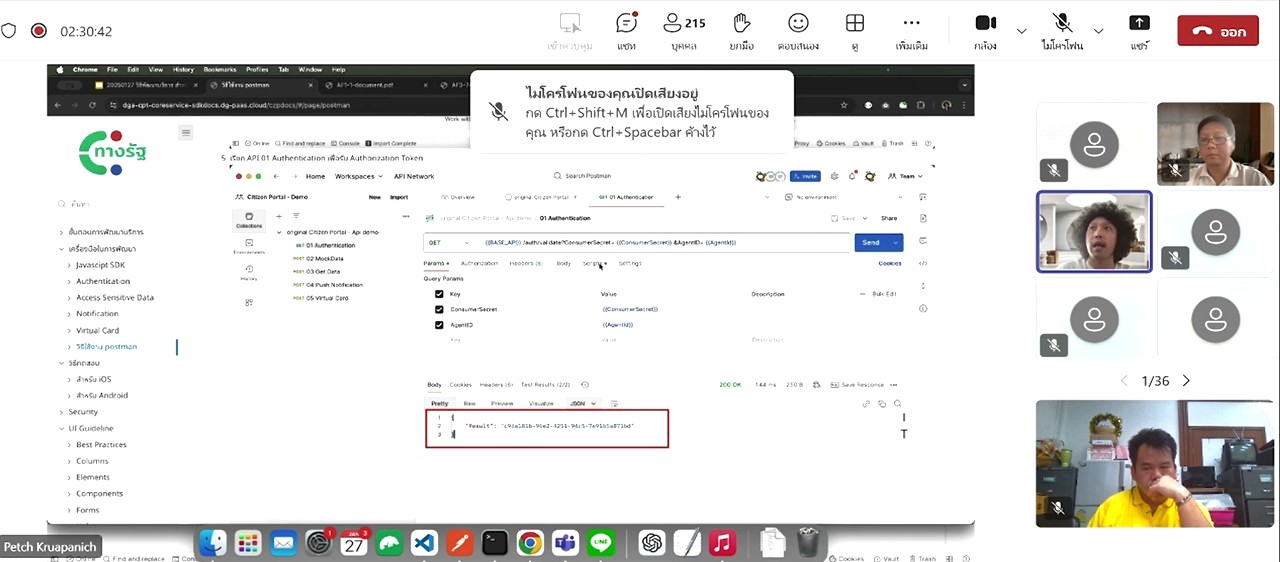The image size is (1280, 562).
Task: Open Chrome's Profiles menu
Action: 257,70
